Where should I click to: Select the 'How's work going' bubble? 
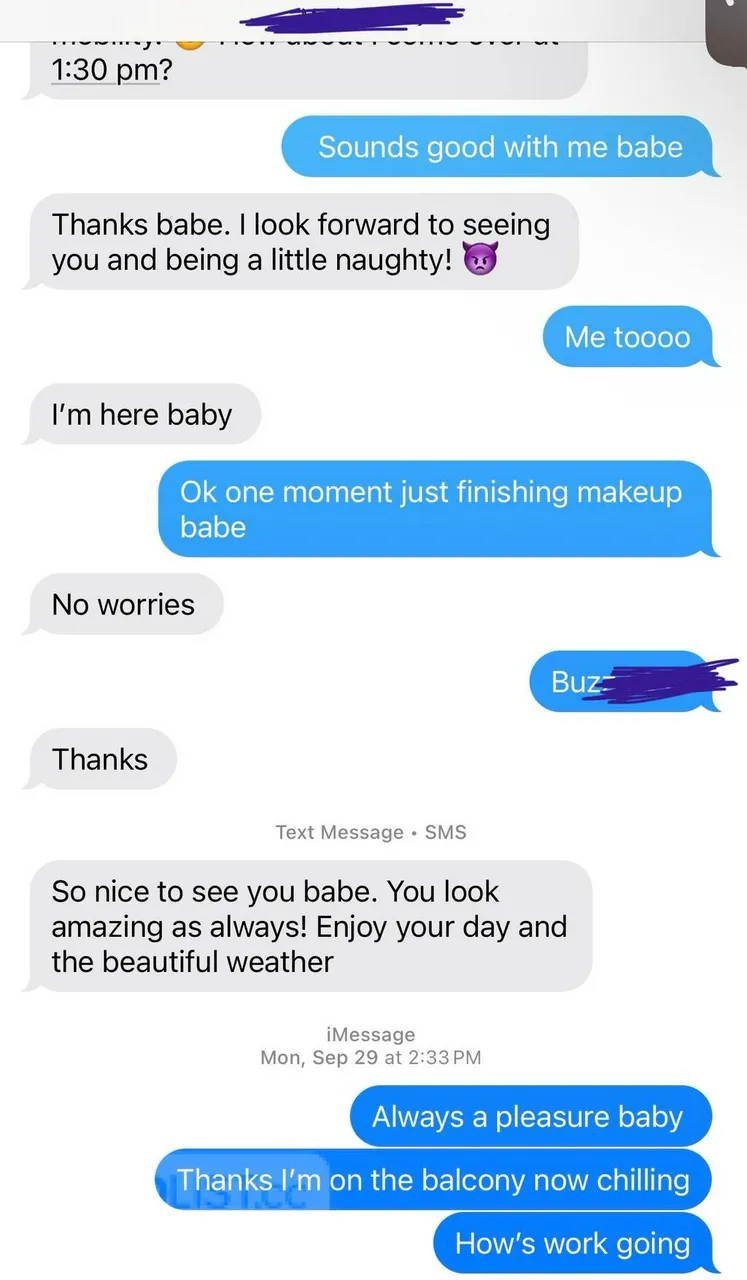pyautogui.click(x=575, y=1243)
